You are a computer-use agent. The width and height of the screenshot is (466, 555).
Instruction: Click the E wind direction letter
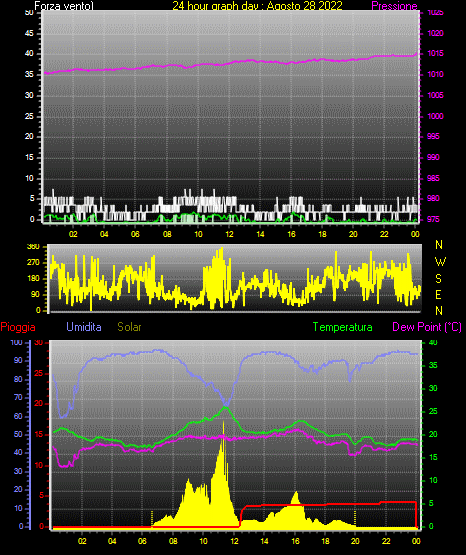(x=438, y=294)
